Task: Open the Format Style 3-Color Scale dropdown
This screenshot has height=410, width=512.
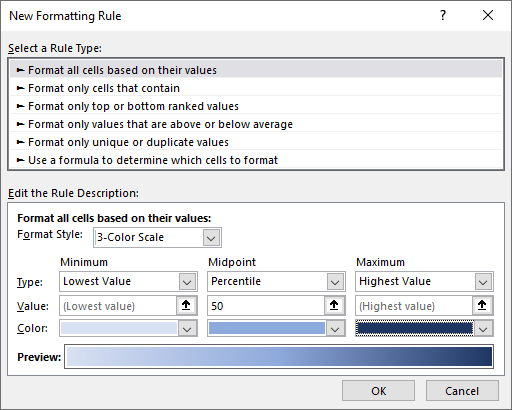Action: [x=211, y=238]
